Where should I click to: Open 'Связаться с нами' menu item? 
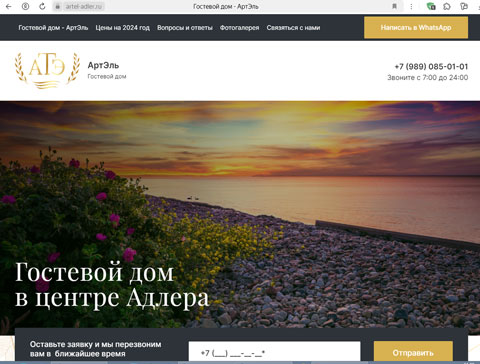pyautogui.click(x=293, y=28)
